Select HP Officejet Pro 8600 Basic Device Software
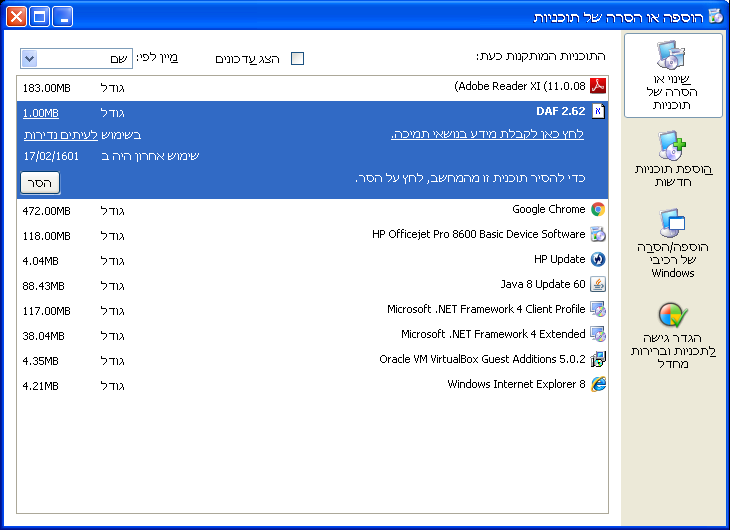The image size is (730, 530). [312, 236]
